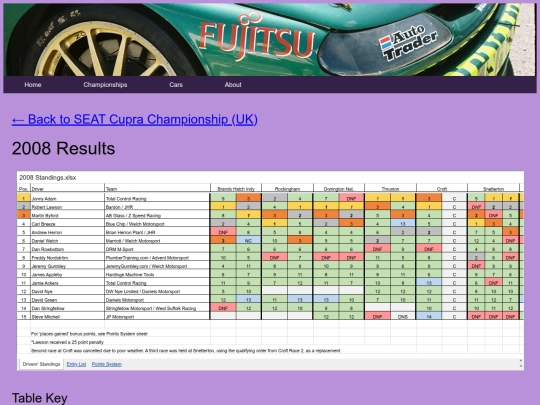Viewport: 540px width, 405px height.
Task: Select driver name Robert Lawson
Action: (46, 207)
